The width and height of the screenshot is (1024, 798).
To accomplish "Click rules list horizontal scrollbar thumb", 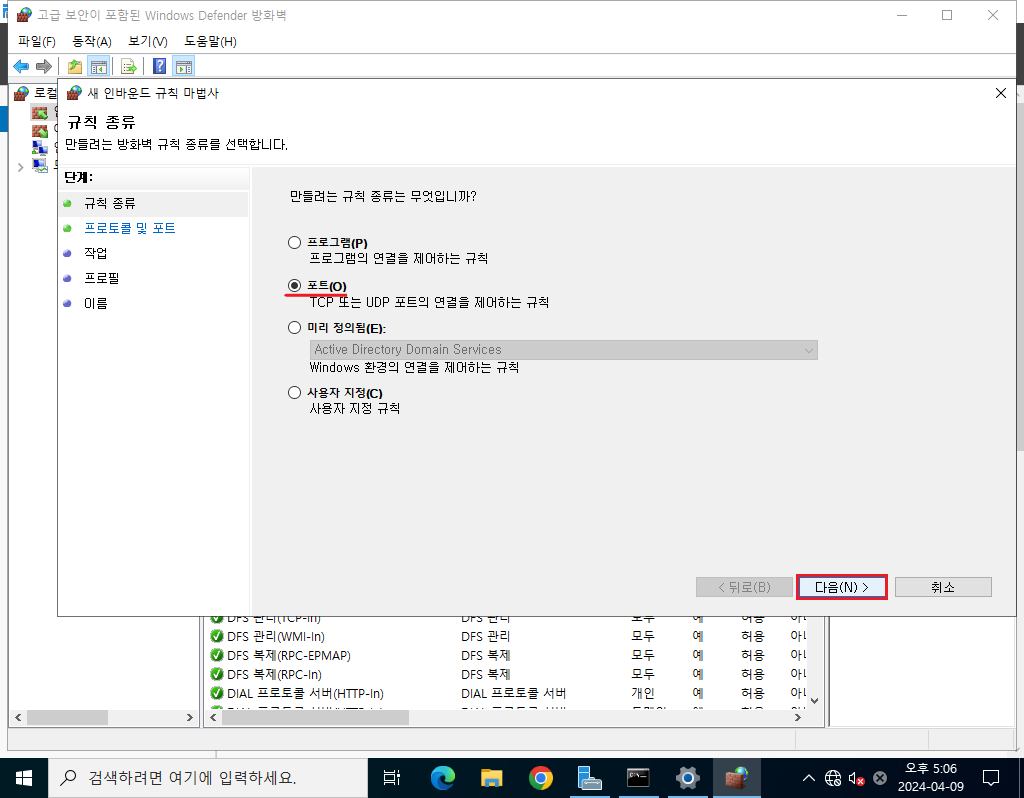I will 315,717.
